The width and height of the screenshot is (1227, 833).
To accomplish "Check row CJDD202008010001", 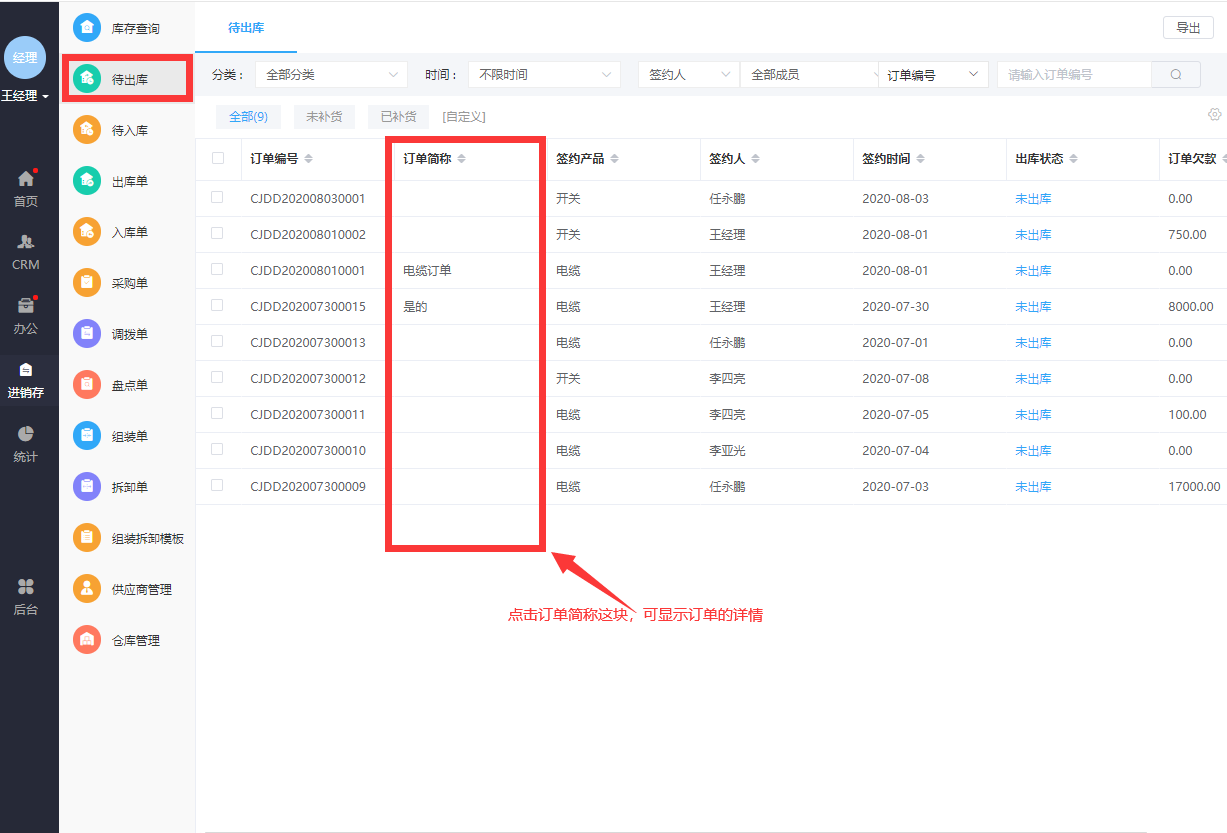I will 217,269.
